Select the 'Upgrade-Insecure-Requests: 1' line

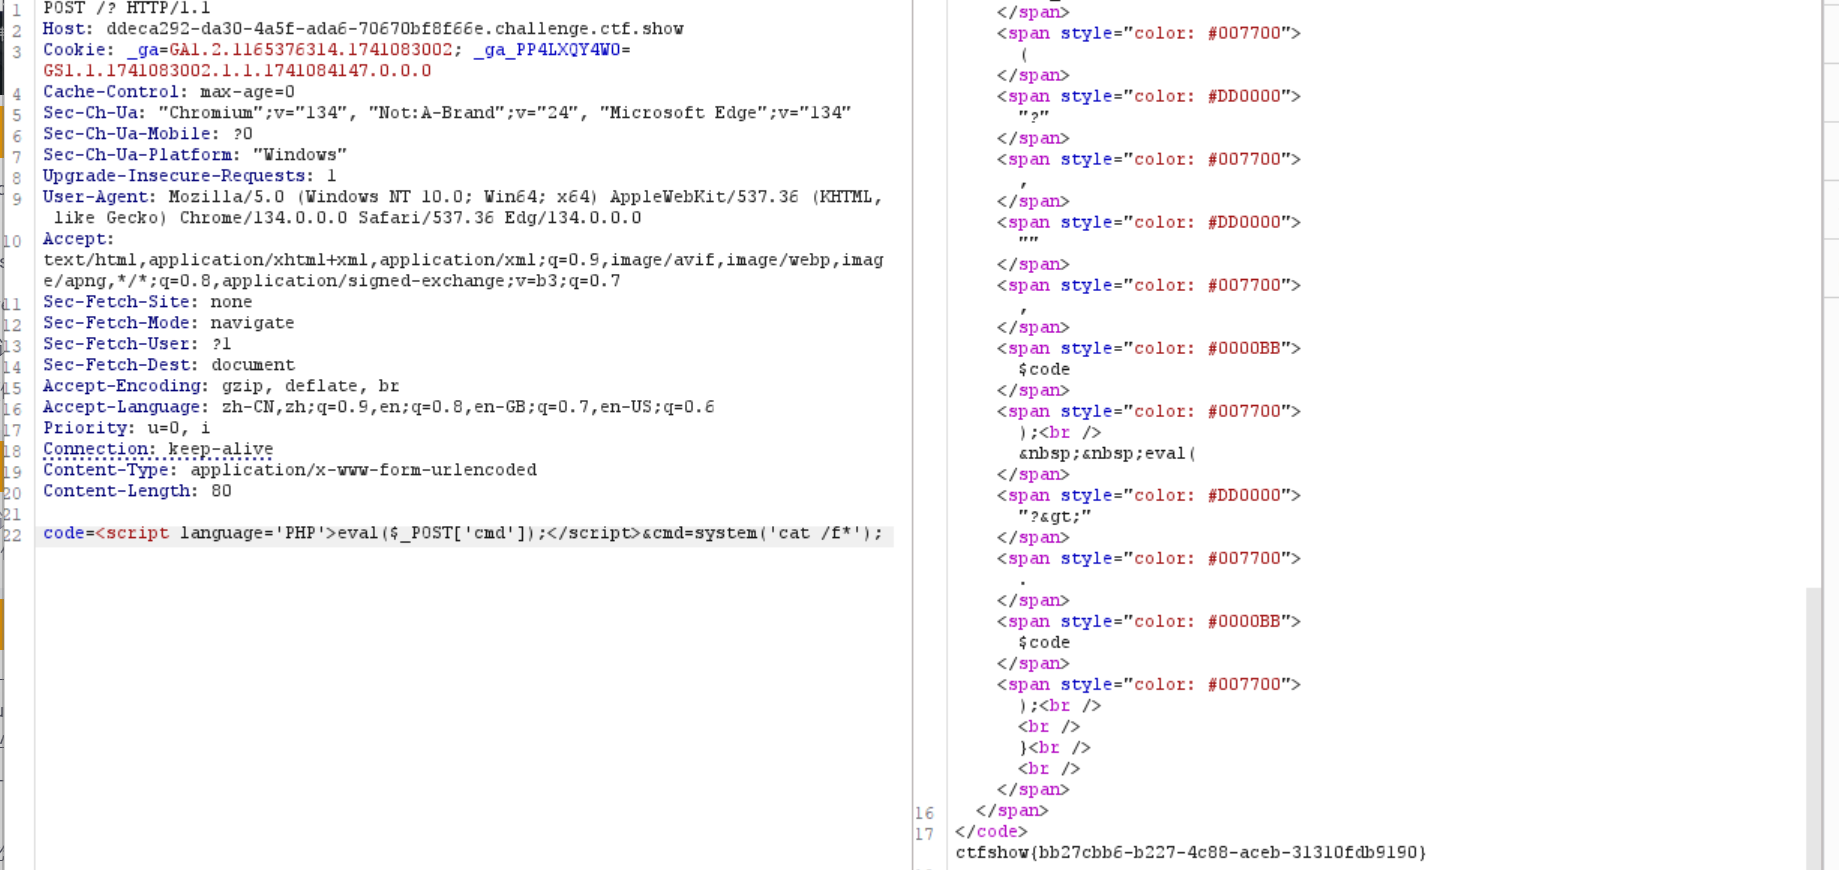click(x=190, y=176)
